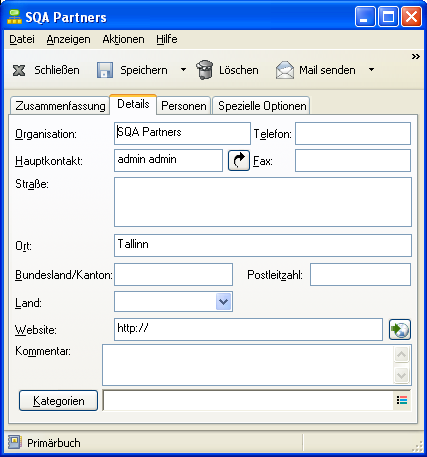Click the Speichern floppy disk icon
This screenshot has height=457, width=427.
point(105,70)
